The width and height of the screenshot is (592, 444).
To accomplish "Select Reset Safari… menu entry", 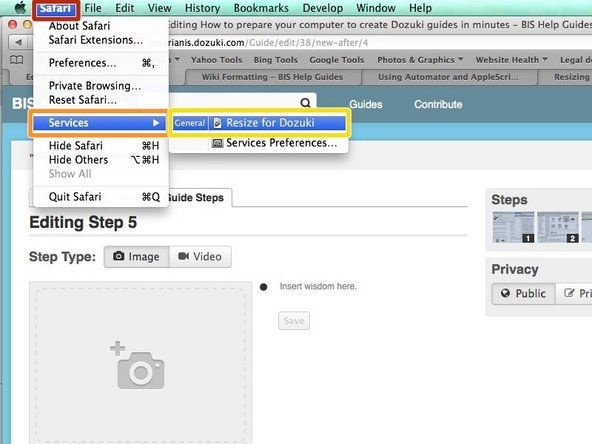I will click(x=100, y=100).
